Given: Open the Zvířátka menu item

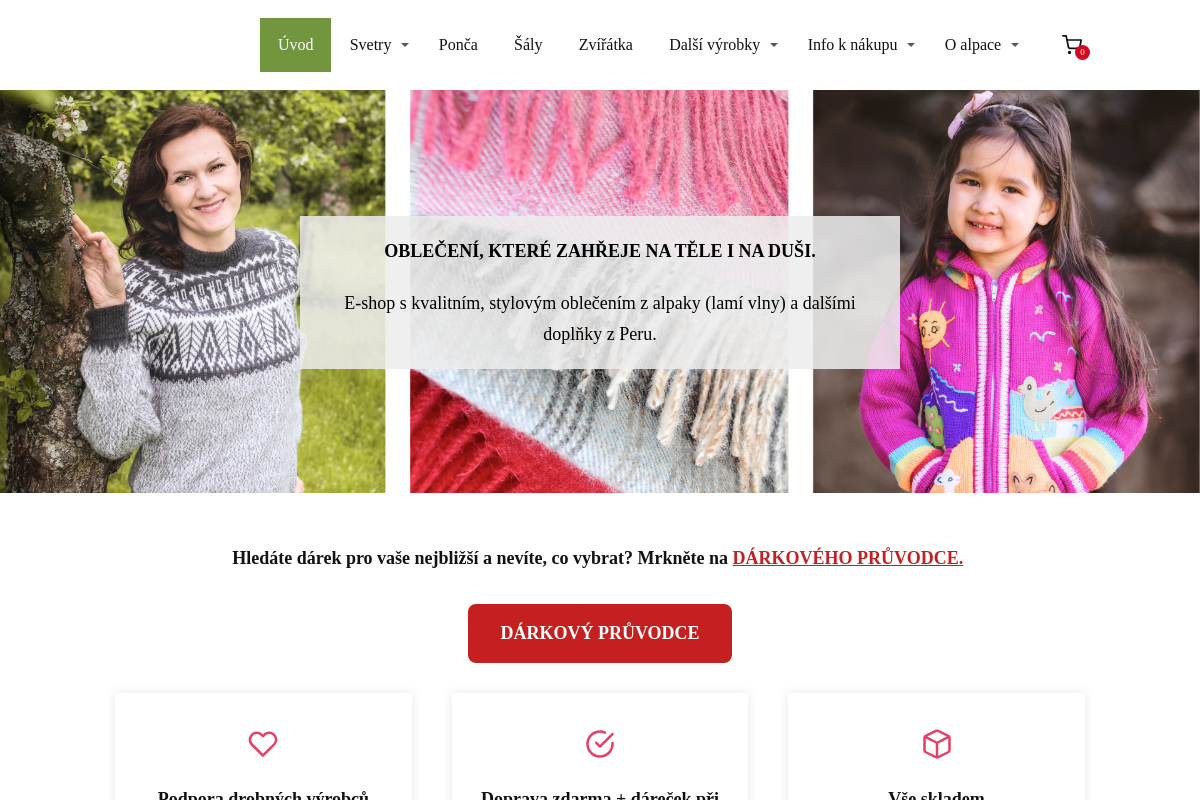Looking at the screenshot, I should (606, 45).
